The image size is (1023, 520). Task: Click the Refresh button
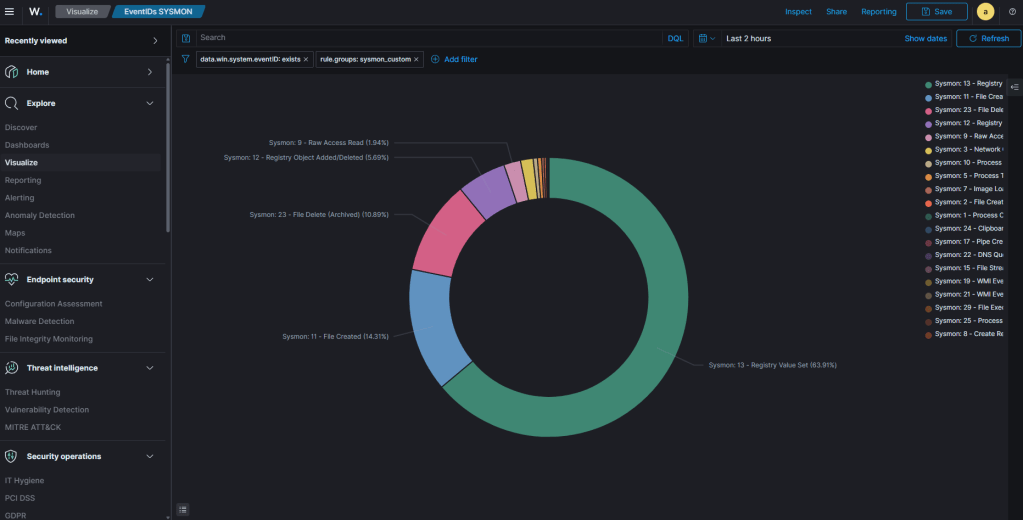tap(987, 38)
